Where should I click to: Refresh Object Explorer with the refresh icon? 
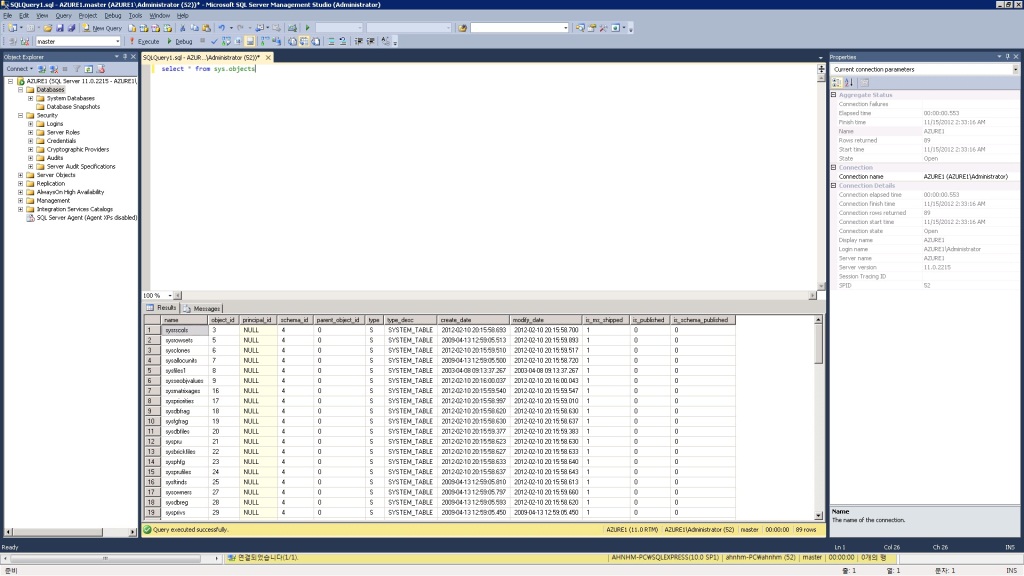click(88, 69)
